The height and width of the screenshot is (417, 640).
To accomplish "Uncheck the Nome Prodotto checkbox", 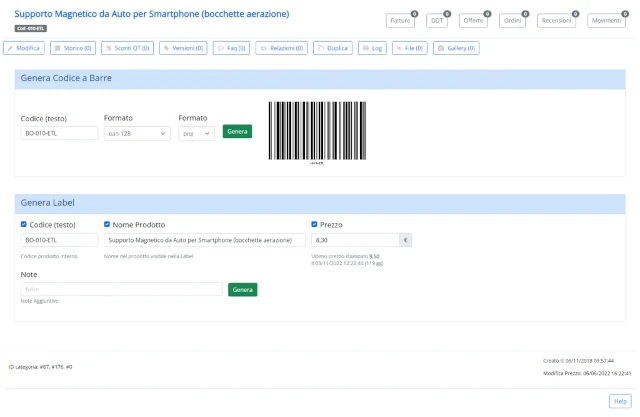I will click(x=107, y=224).
